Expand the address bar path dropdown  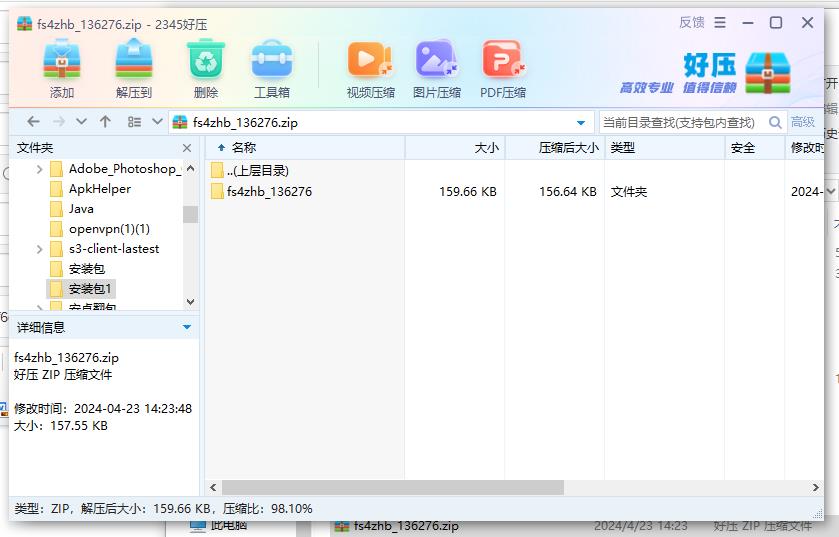[x=581, y=123]
